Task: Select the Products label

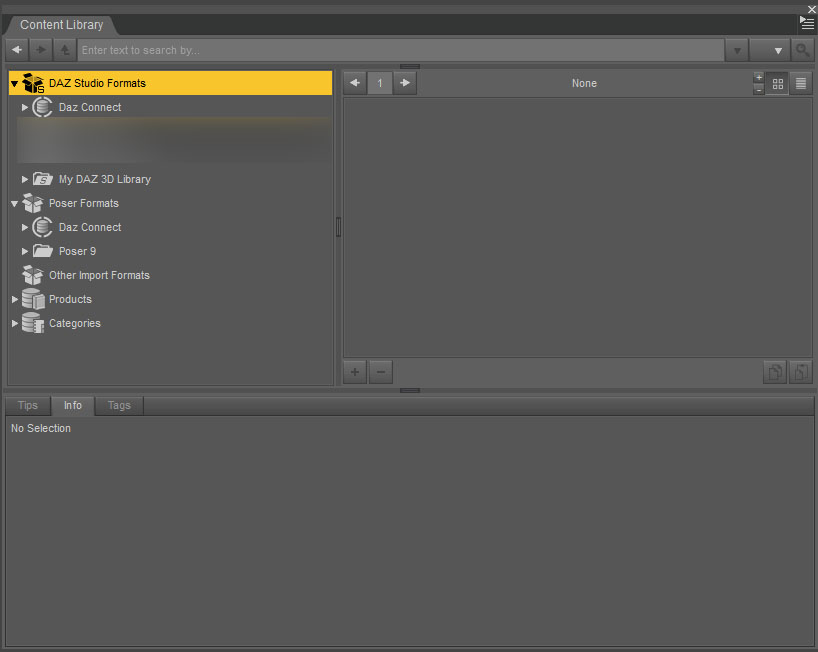Action: coord(70,299)
